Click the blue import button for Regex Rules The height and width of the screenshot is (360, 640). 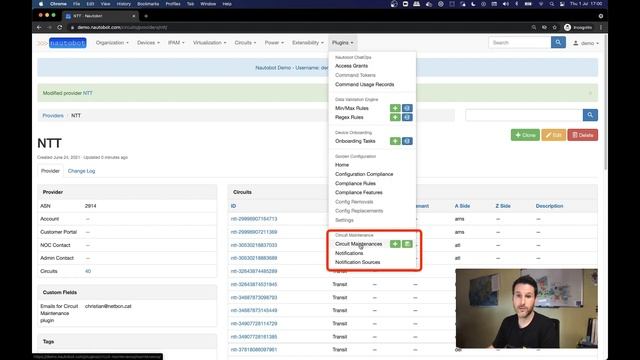click(x=407, y=118)
